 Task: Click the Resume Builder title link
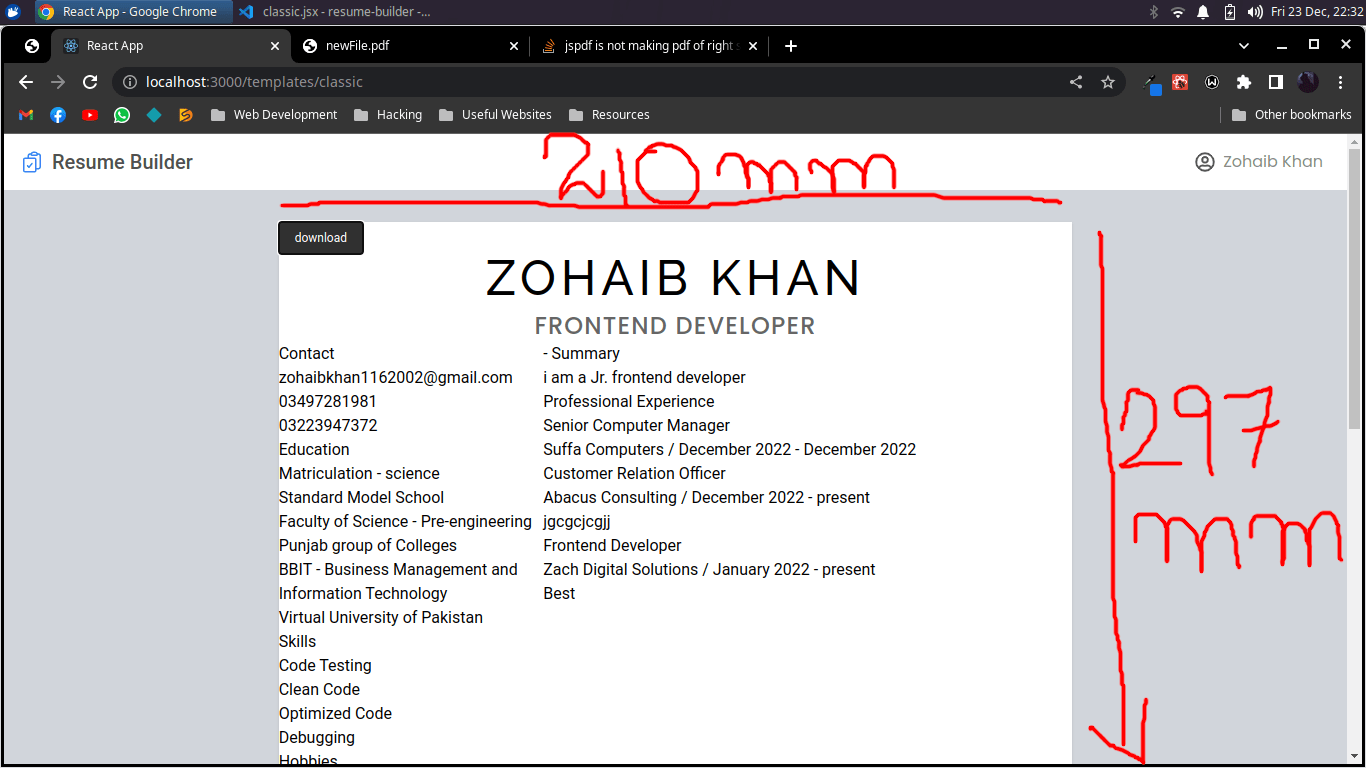122,162
